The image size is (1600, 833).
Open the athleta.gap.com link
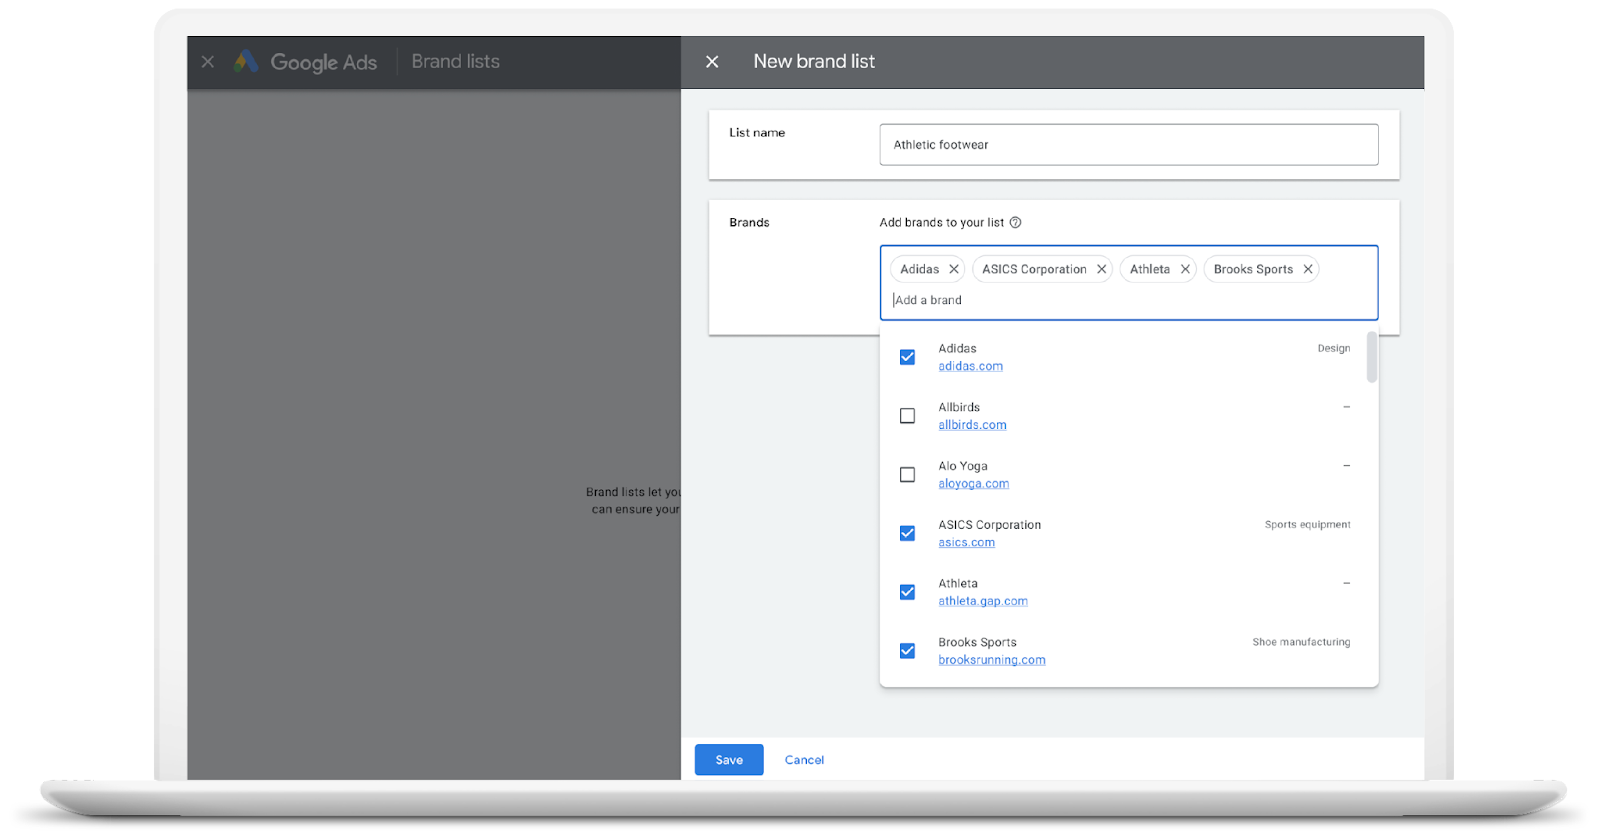click(x=983, y=601)
